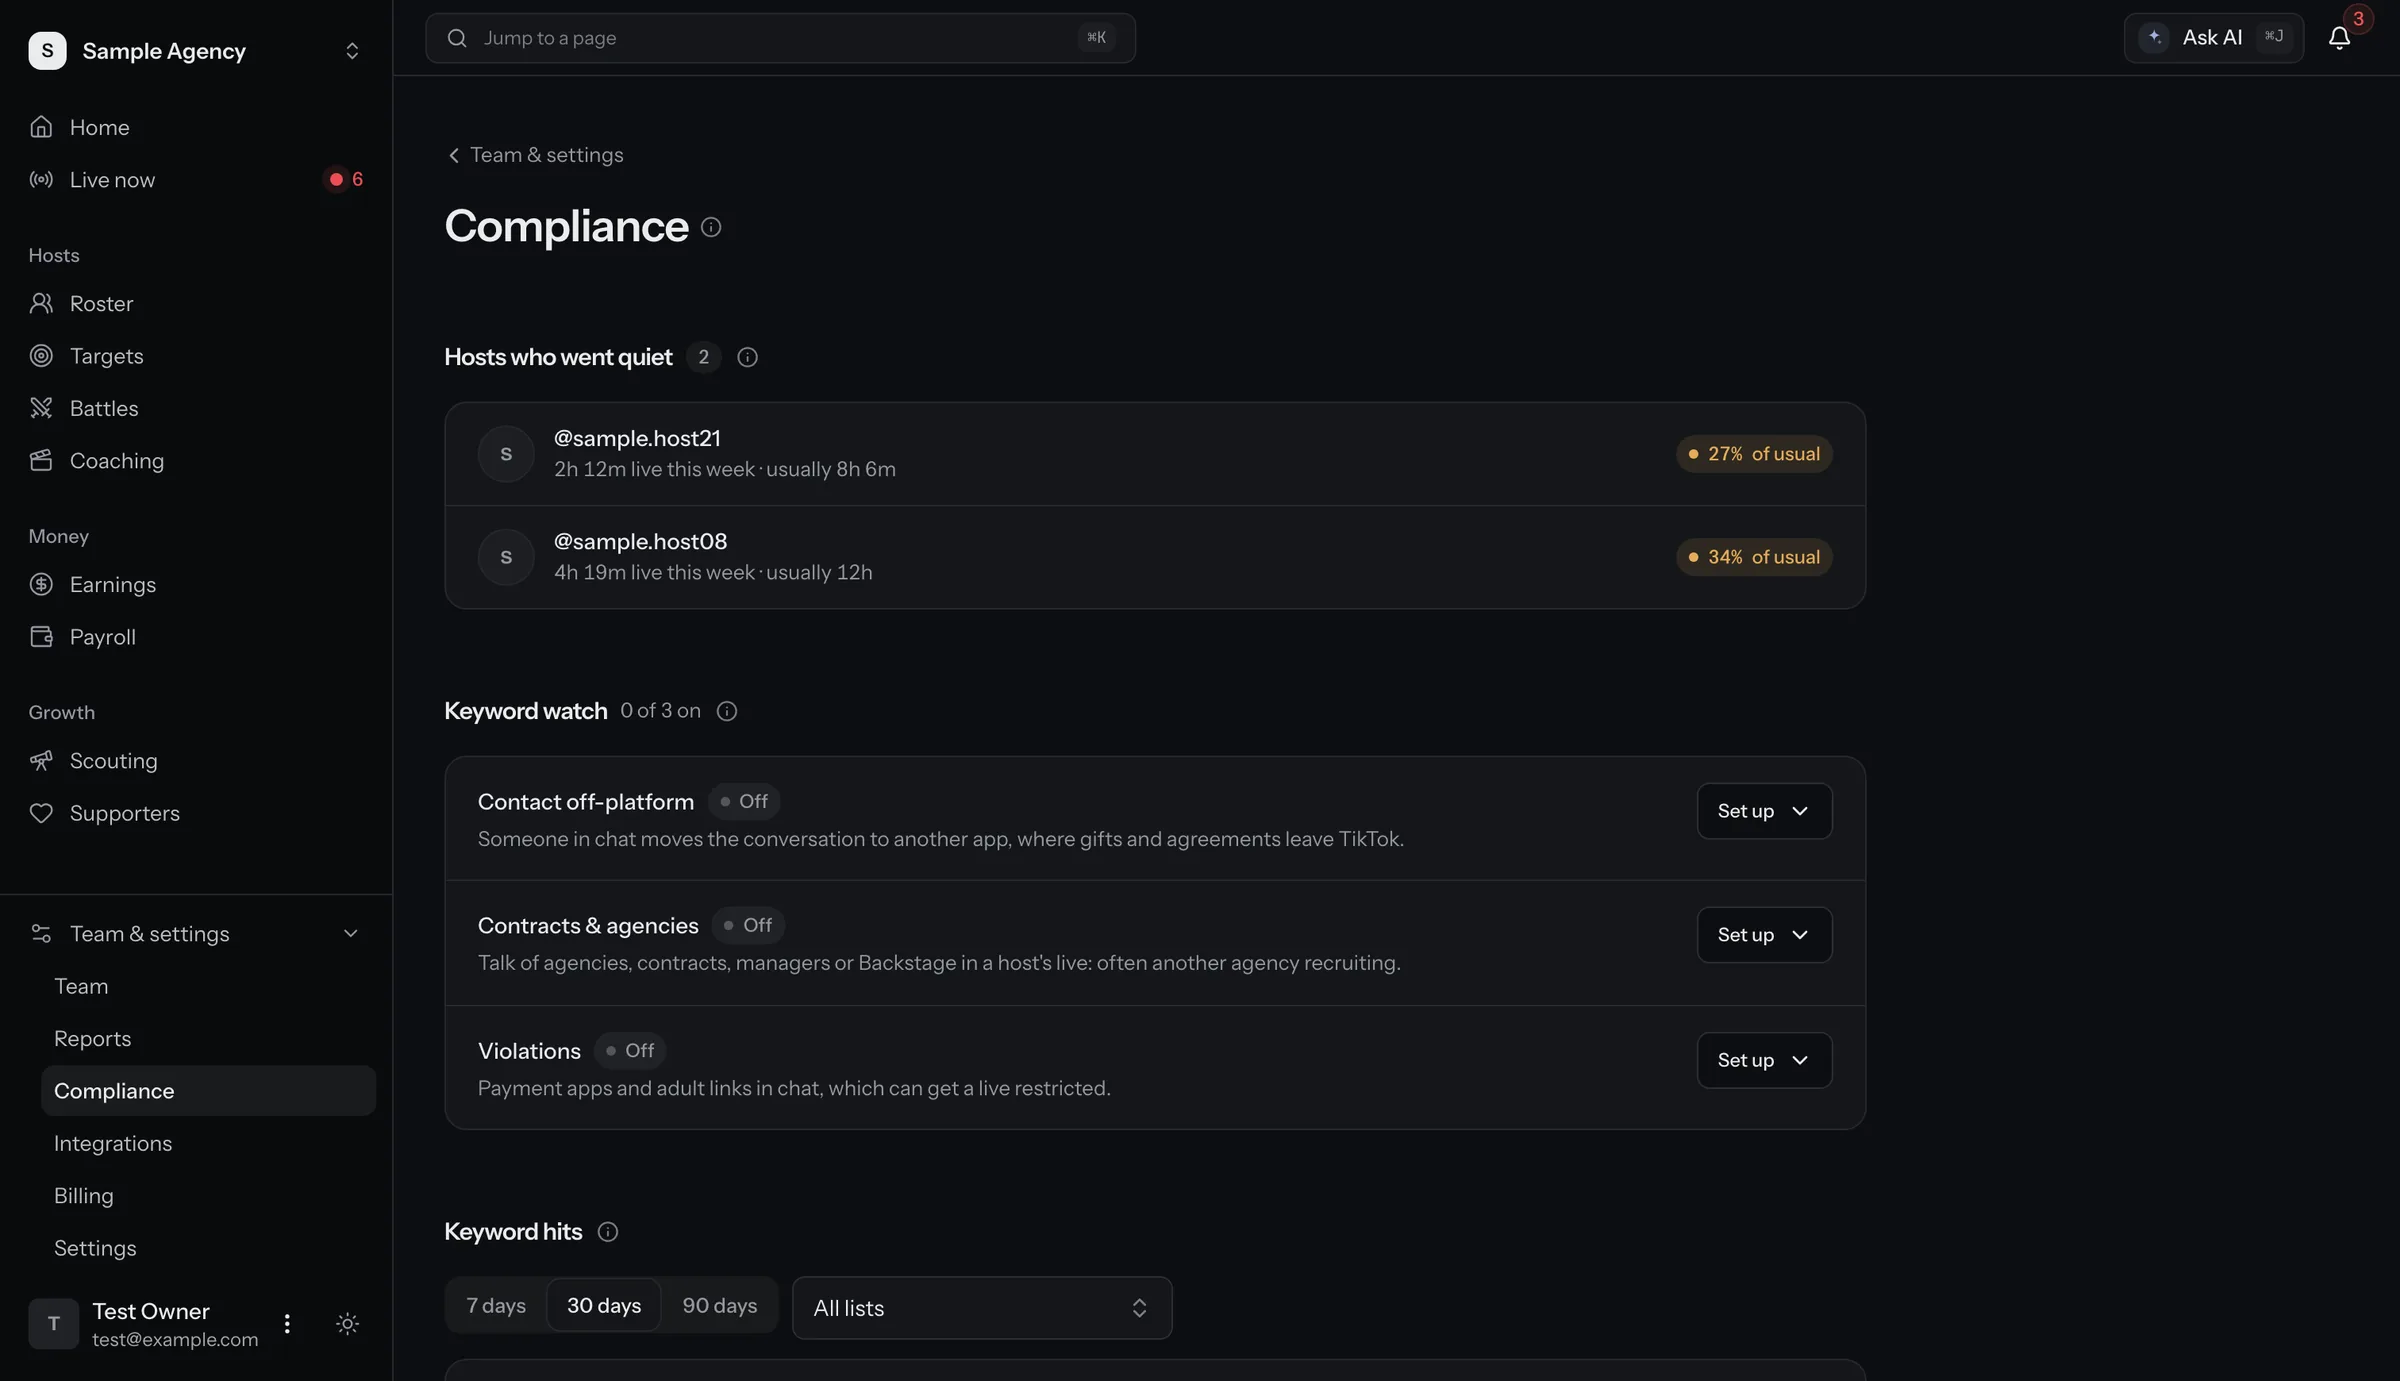Open Set up dropdown for Violations
This screenshot has height=1381, width=2400.
(x=1764, y=1060)
